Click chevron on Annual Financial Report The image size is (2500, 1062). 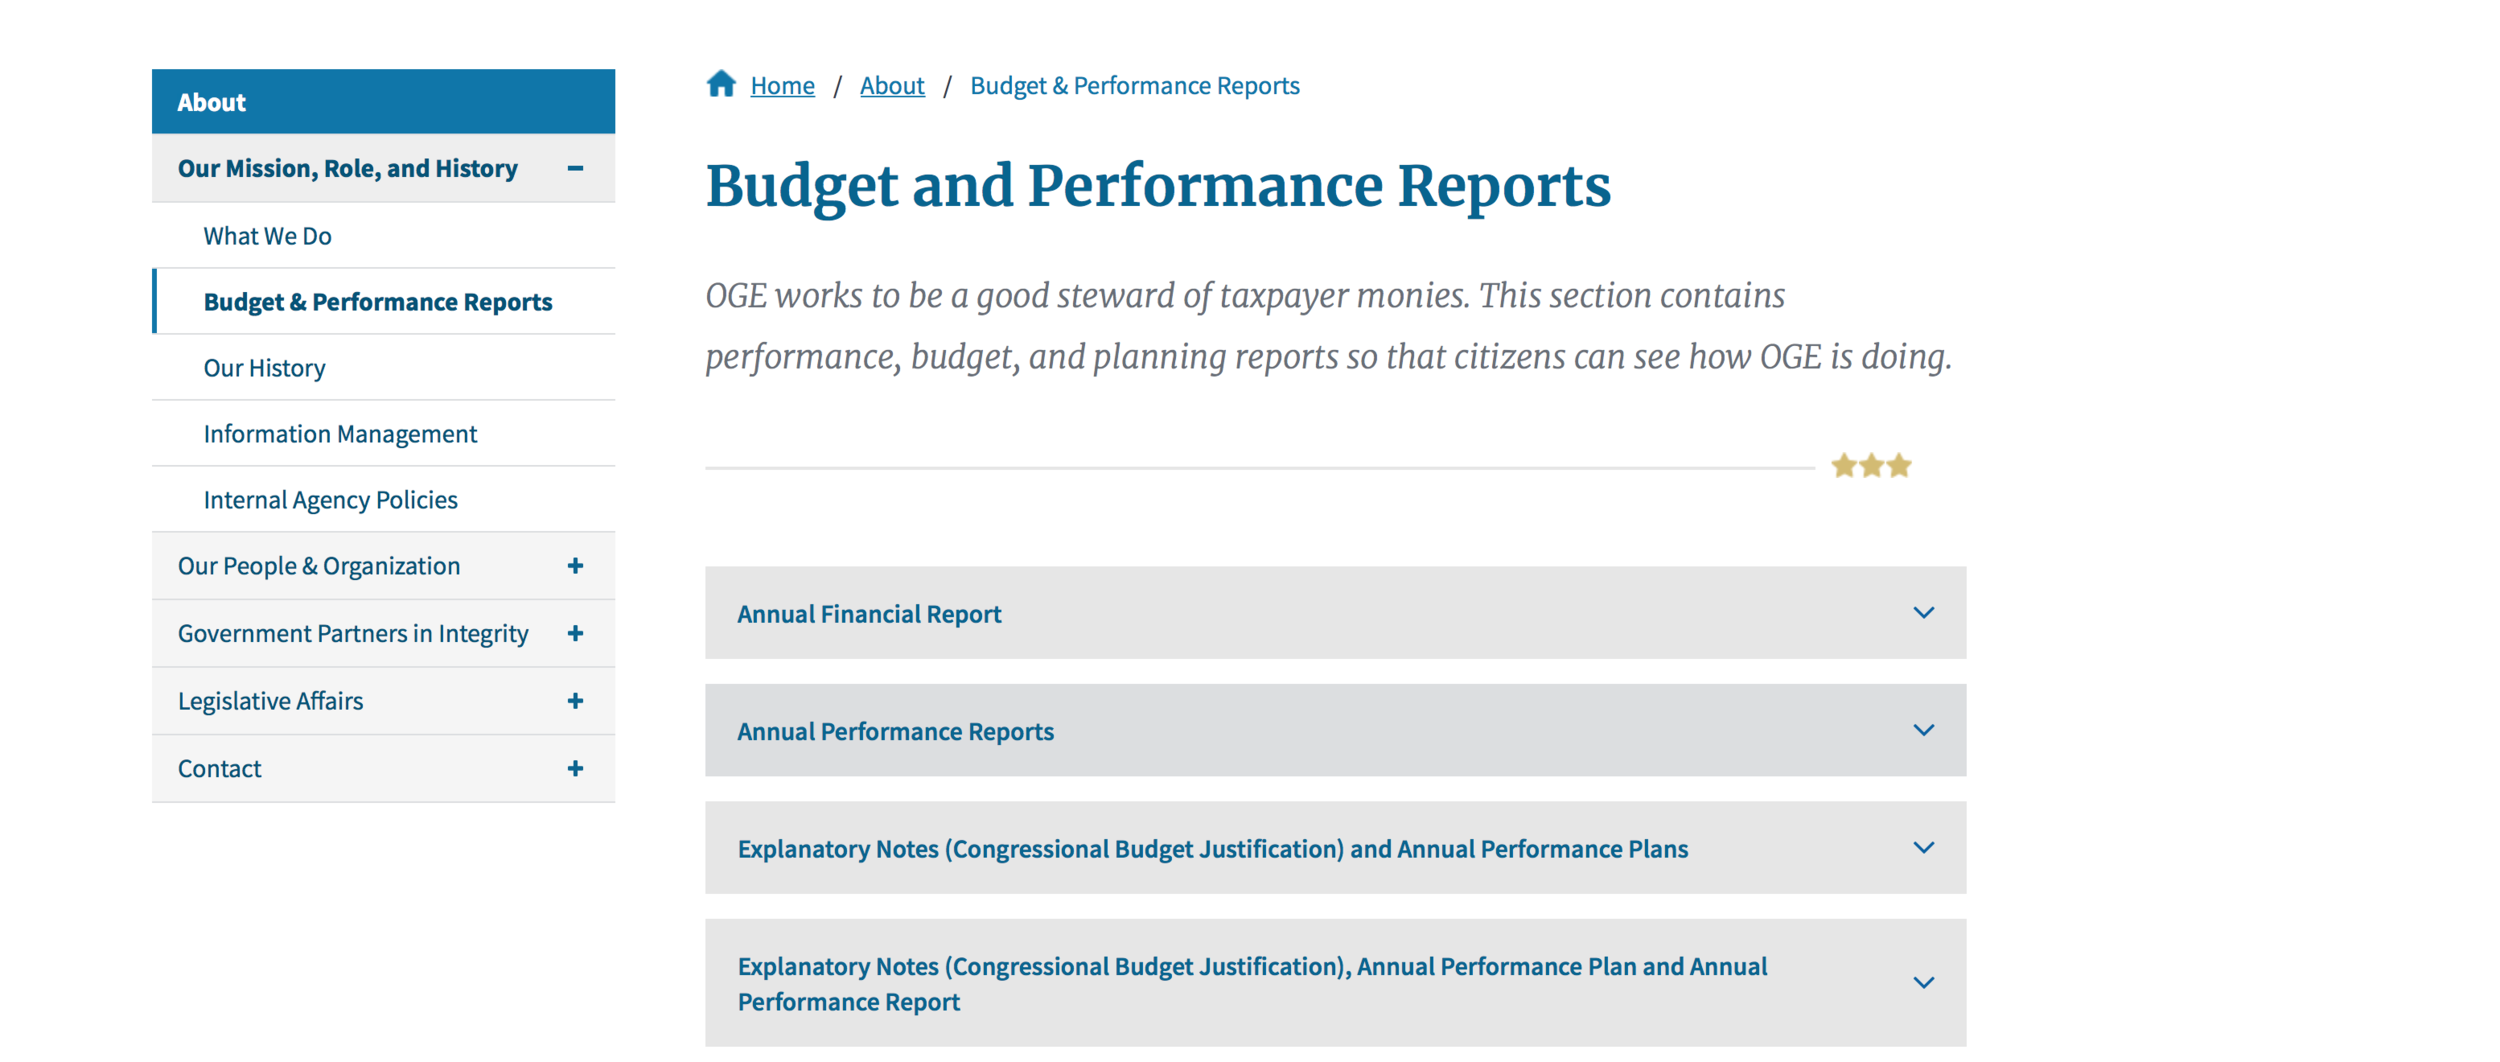point(1923,613)
